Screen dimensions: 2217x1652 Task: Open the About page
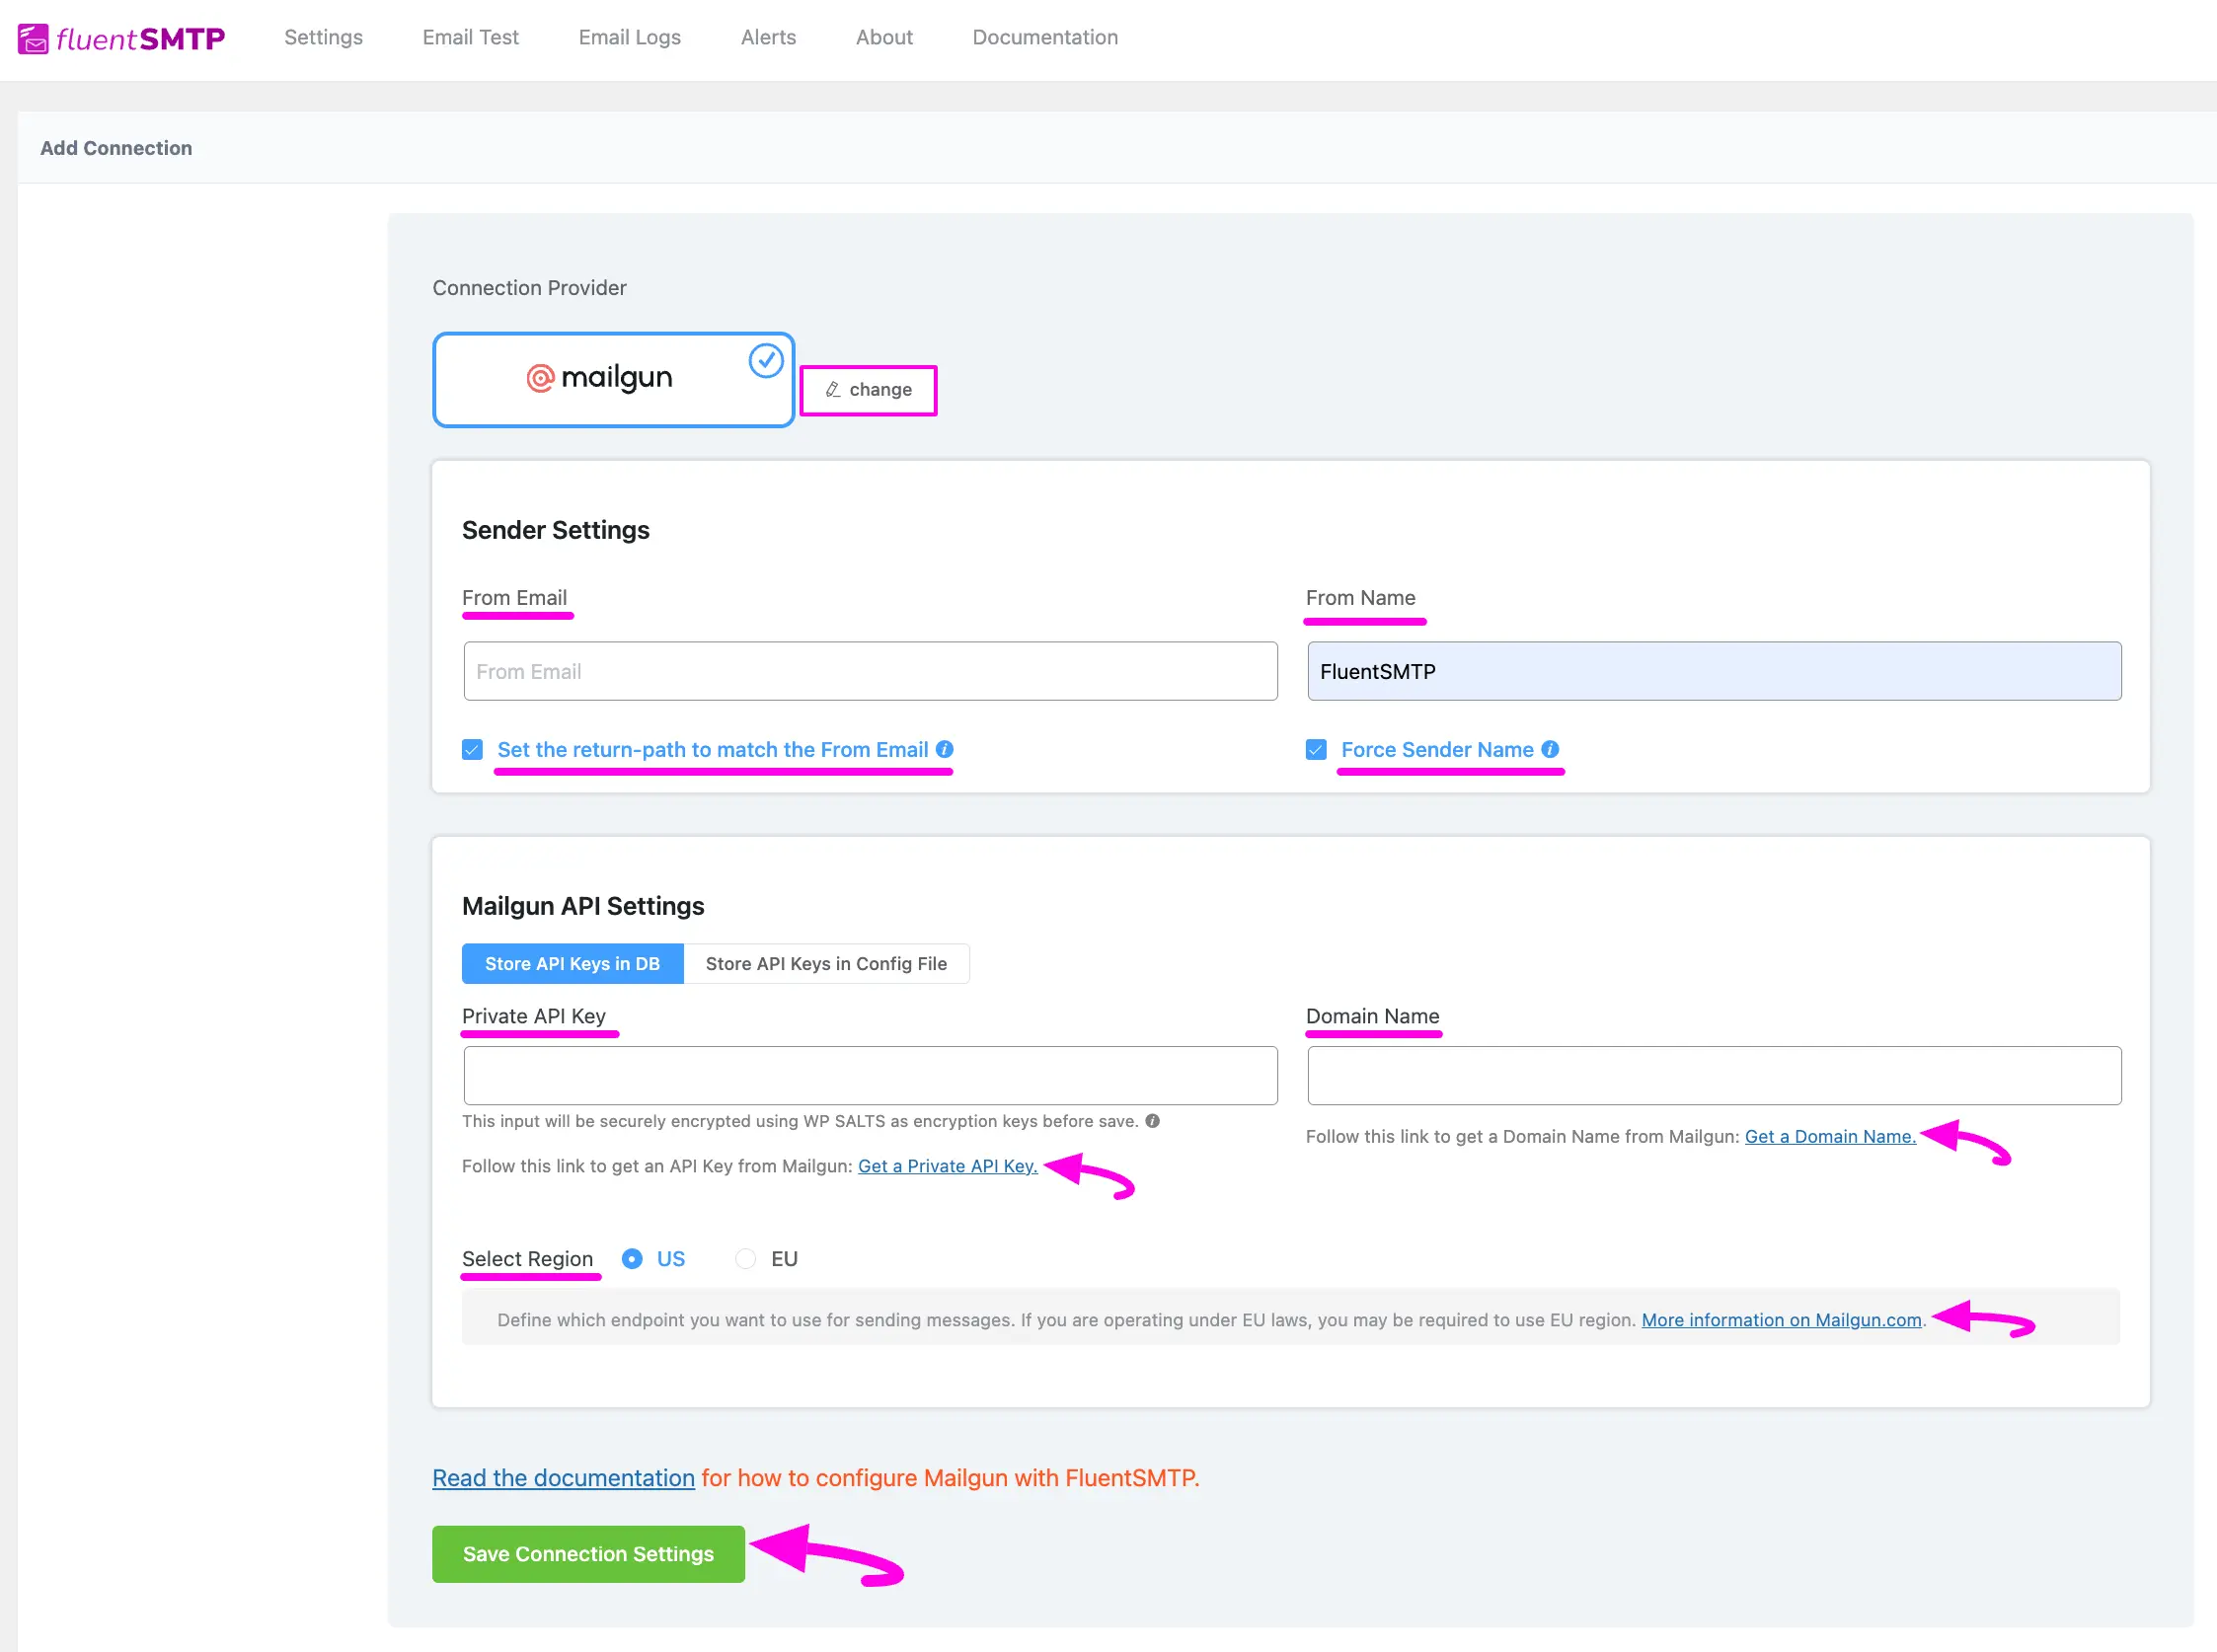coord(884,37)
